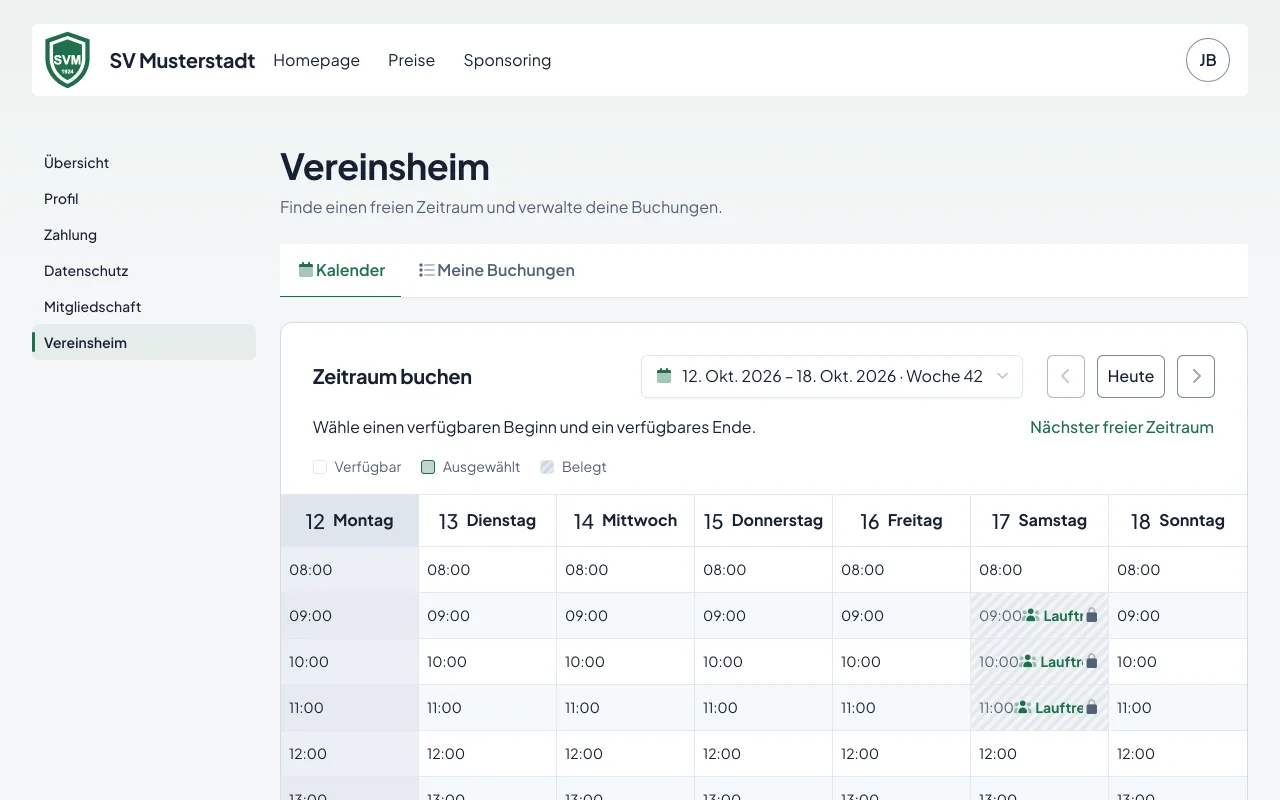Open Sponsoring in top navigation
Screen dimensions: 1280x800
pos(507,60)
